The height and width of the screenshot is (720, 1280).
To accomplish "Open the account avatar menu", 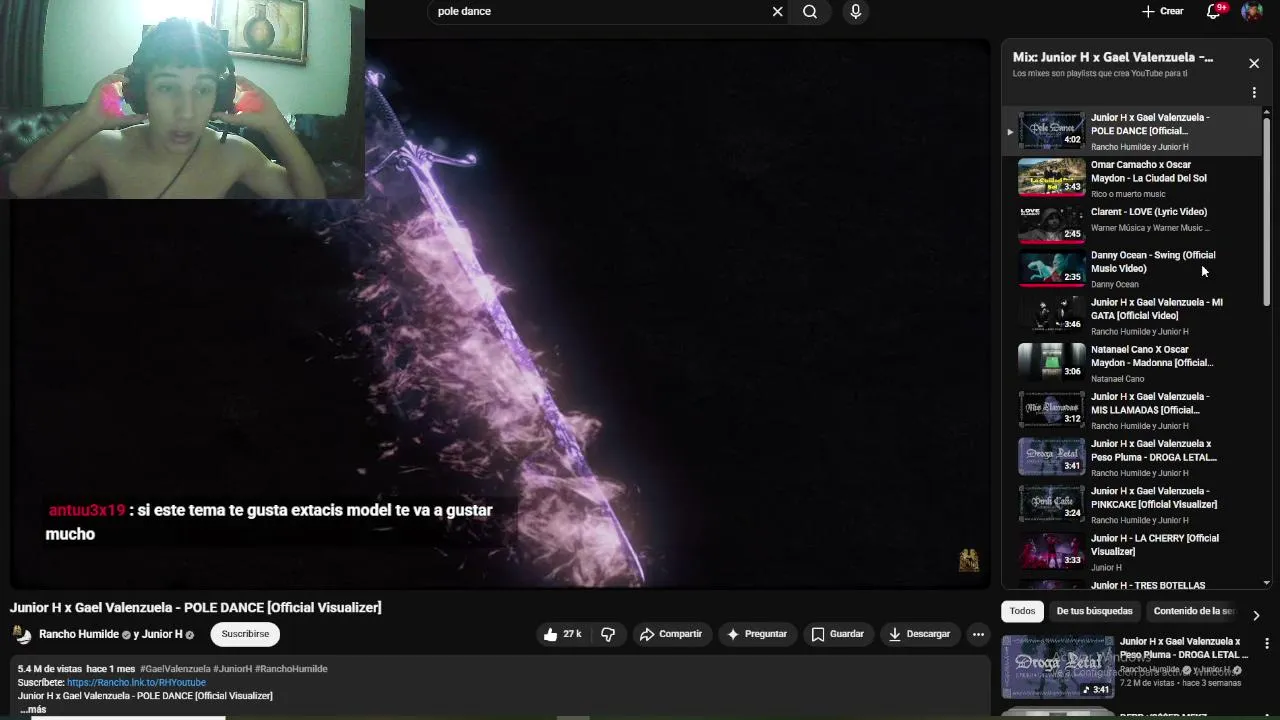I will (x=1252, y=12).
